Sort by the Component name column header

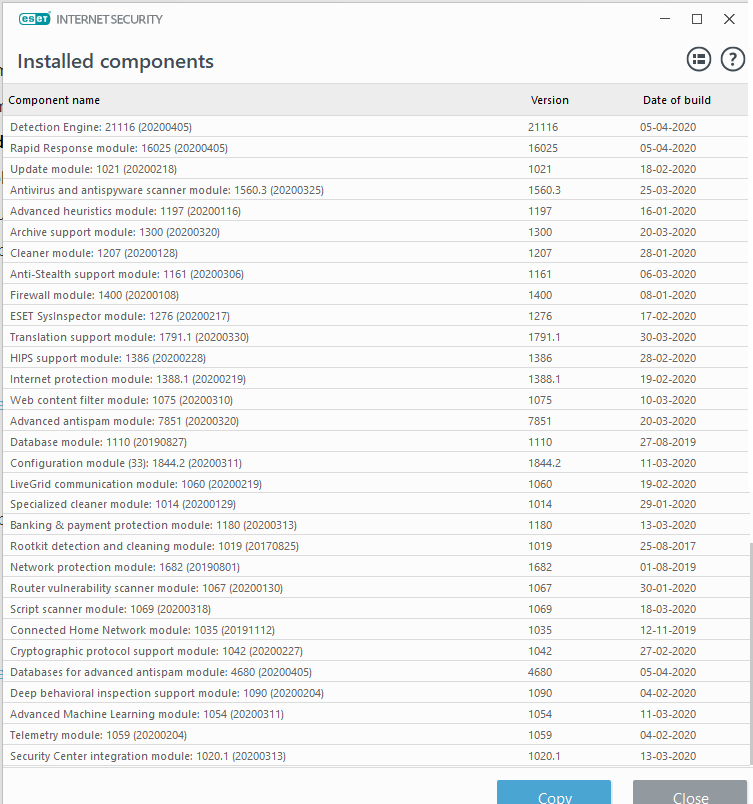click(55, 100)
